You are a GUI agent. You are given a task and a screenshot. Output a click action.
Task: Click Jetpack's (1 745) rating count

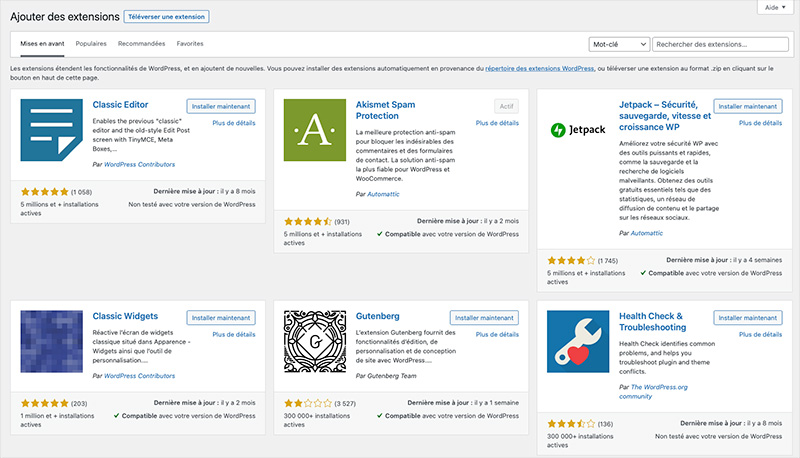pyautogui.click(x=608, y=261)
